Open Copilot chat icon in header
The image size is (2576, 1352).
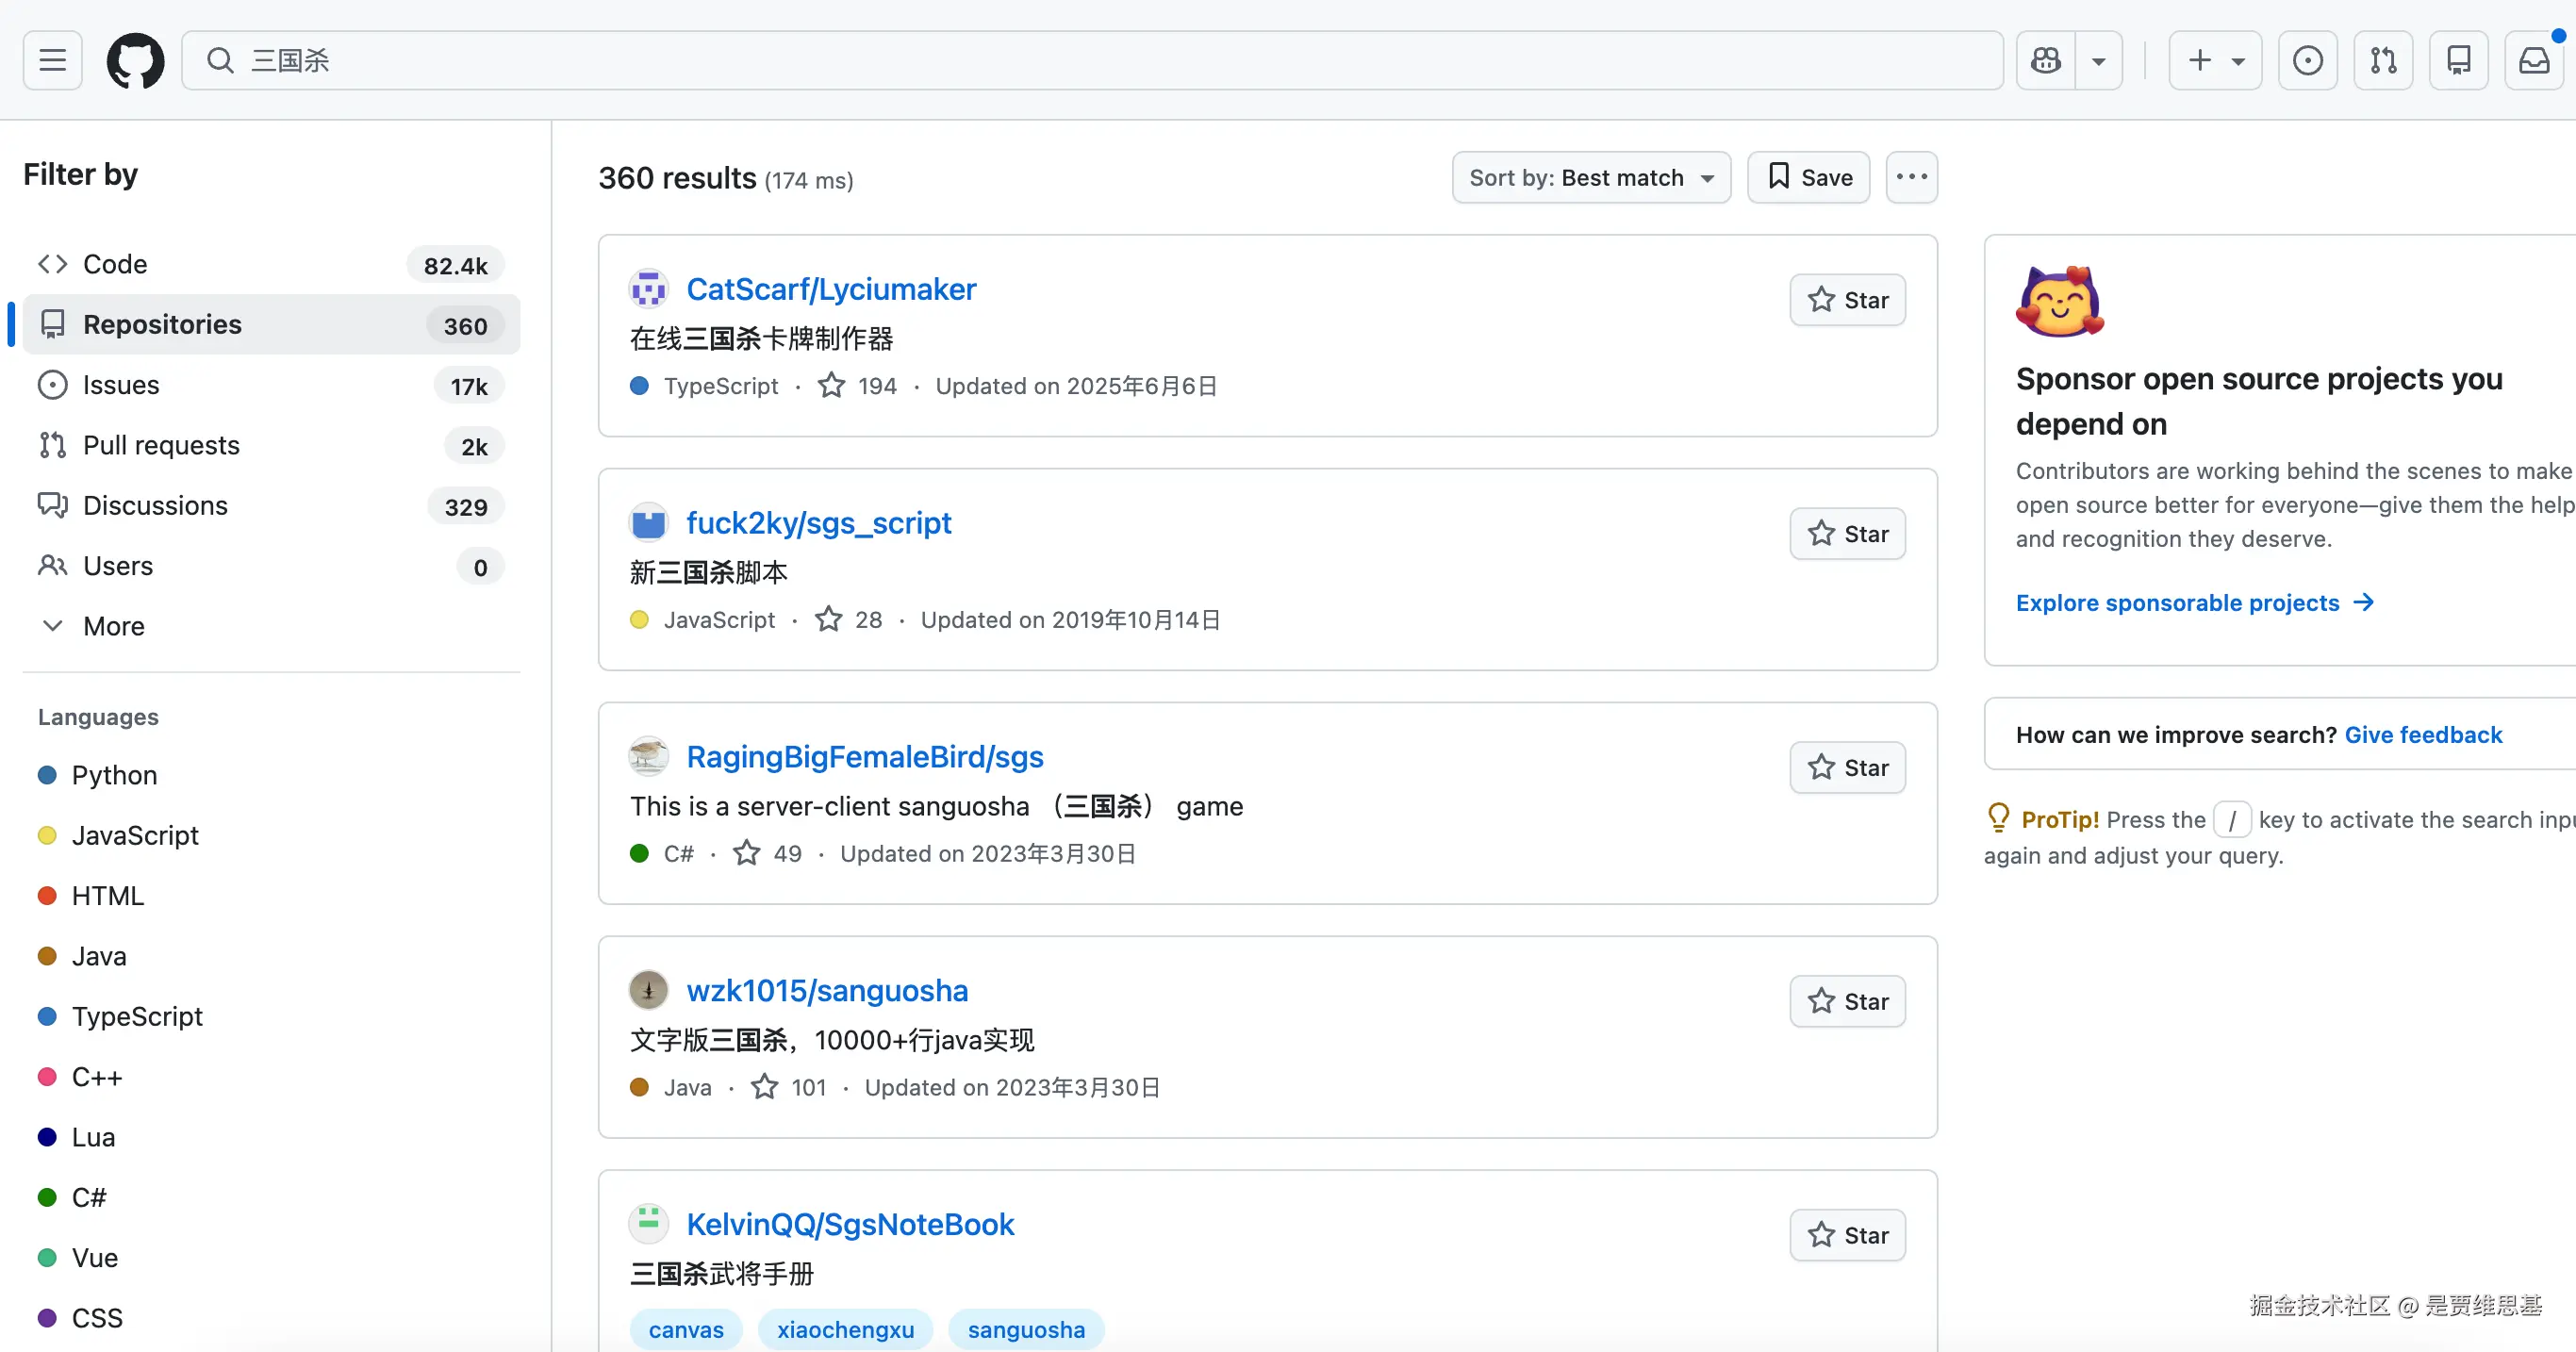tap(2046, 60)
